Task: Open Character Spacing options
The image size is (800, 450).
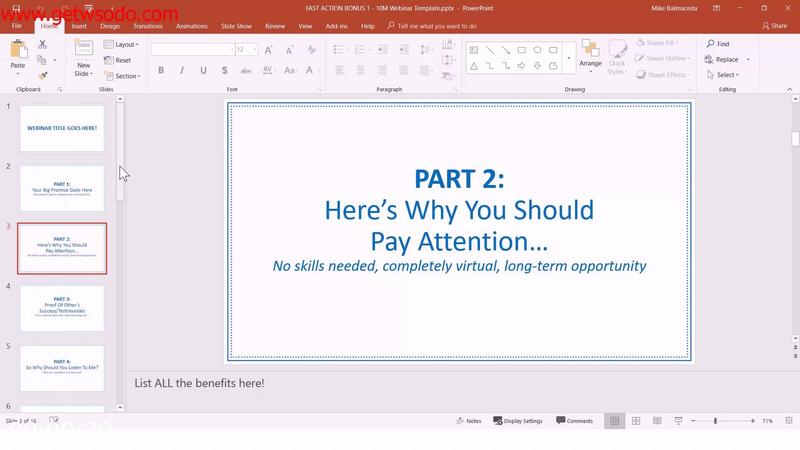Action: click(x=268, y=70)
